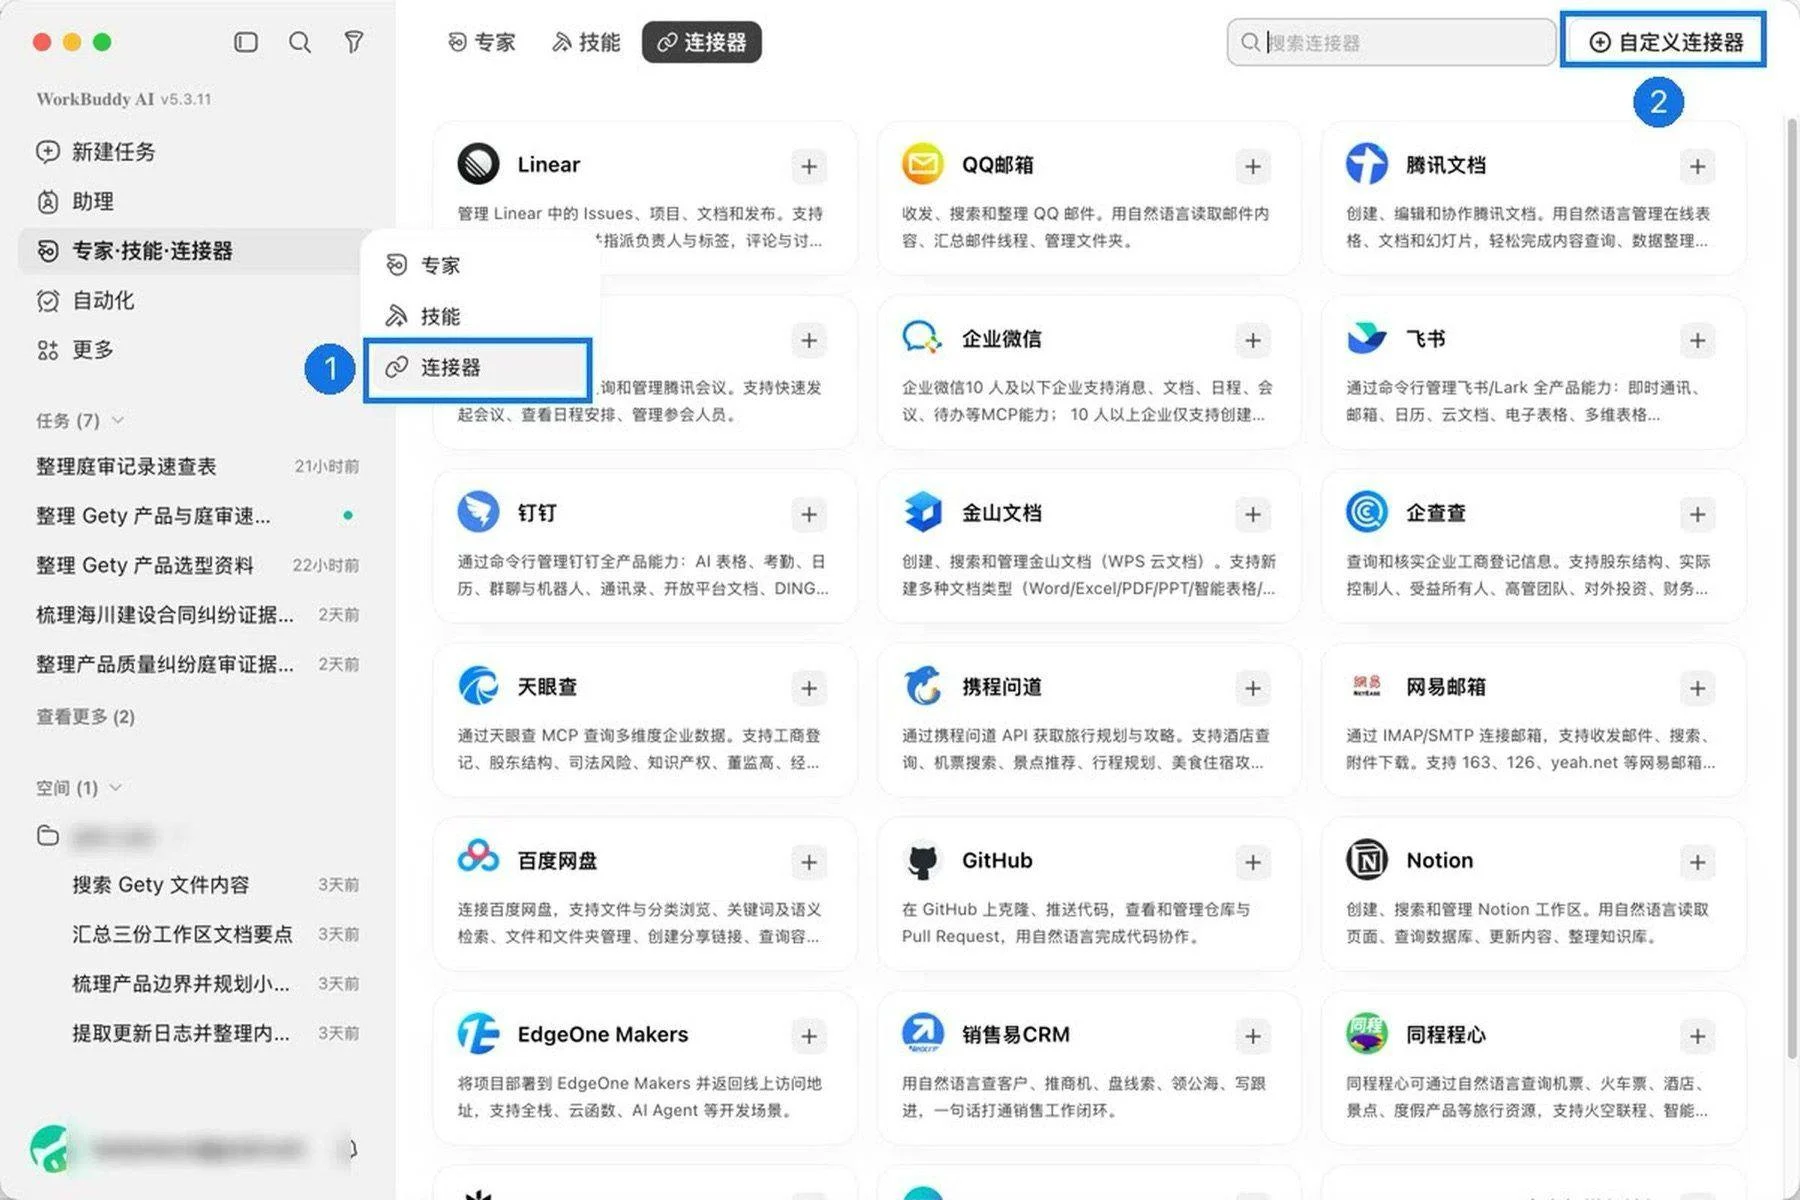Open task 整理庭审记录速查表
This screenshot has width=1800, height=1200.
click(197, 467)
